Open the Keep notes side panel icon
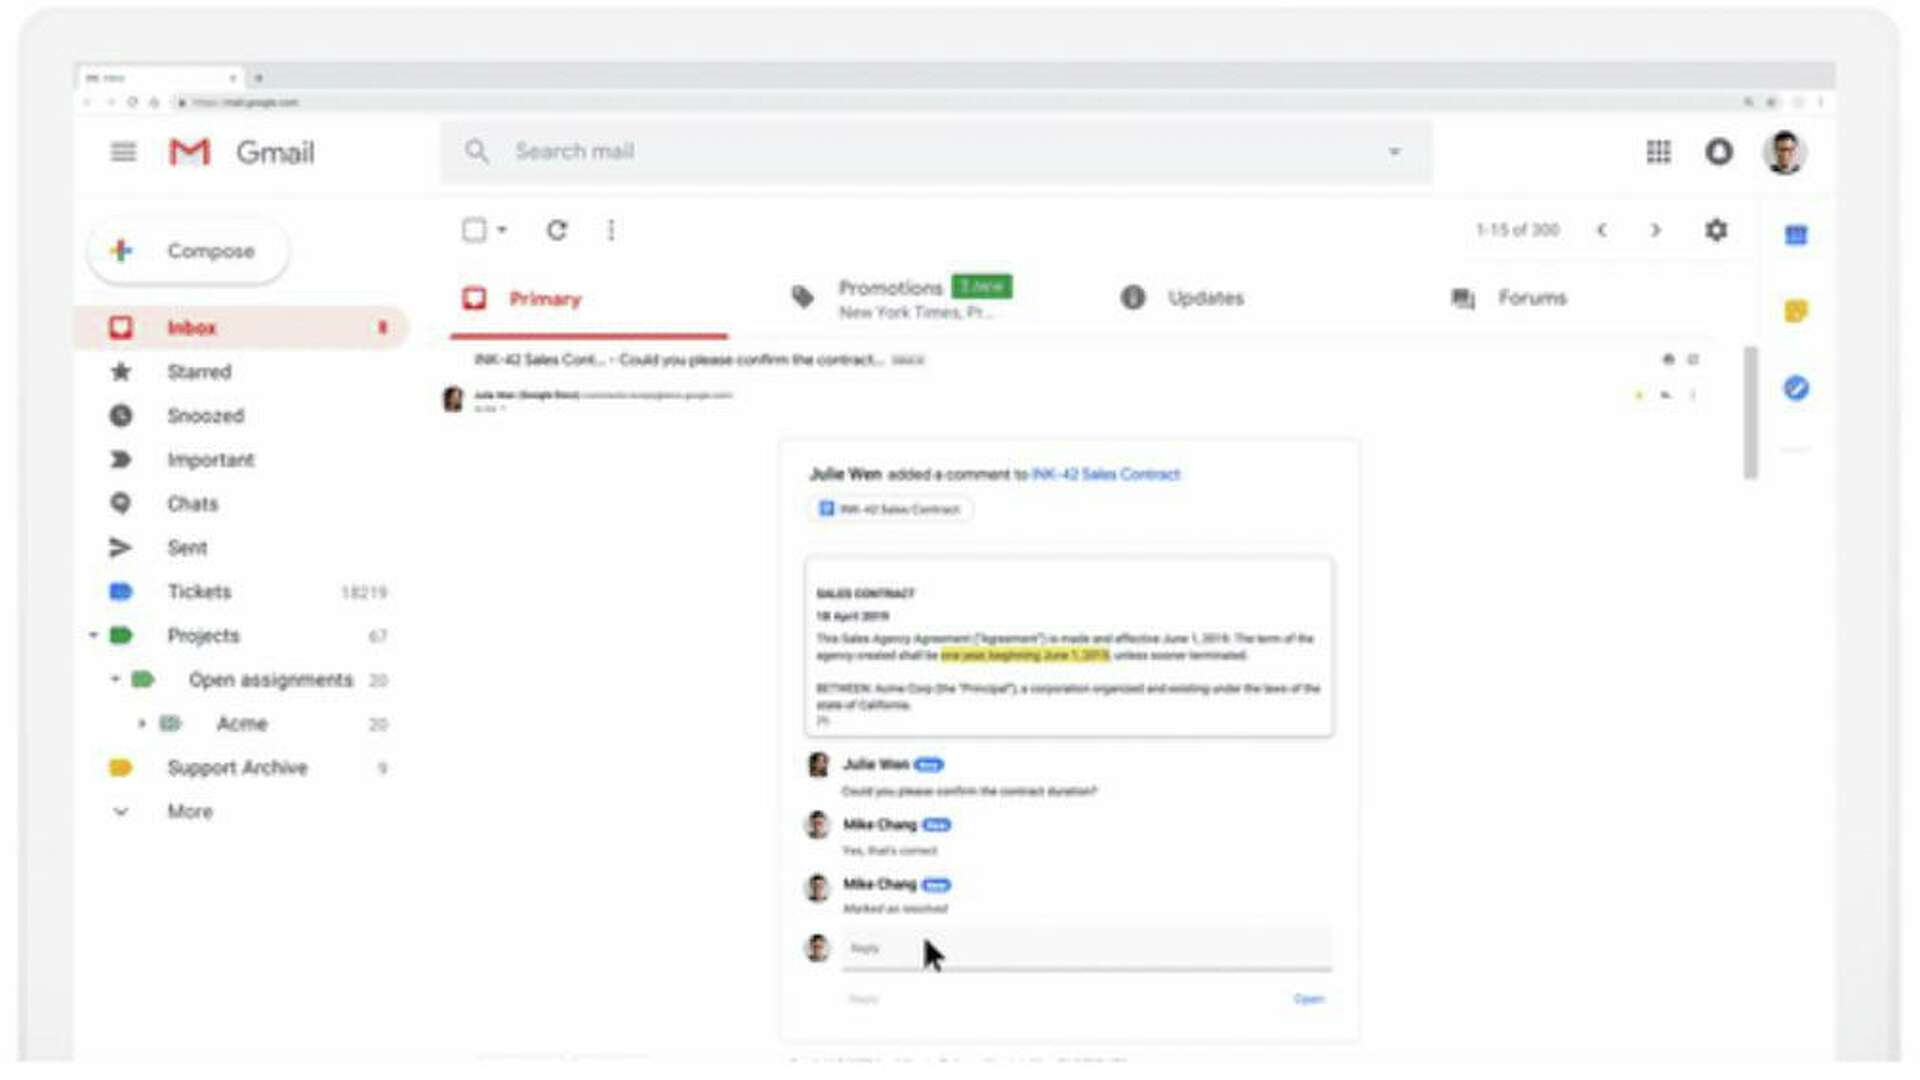The height and width of the screenshot is (1080, 1920). click(x=1796, y=311)
